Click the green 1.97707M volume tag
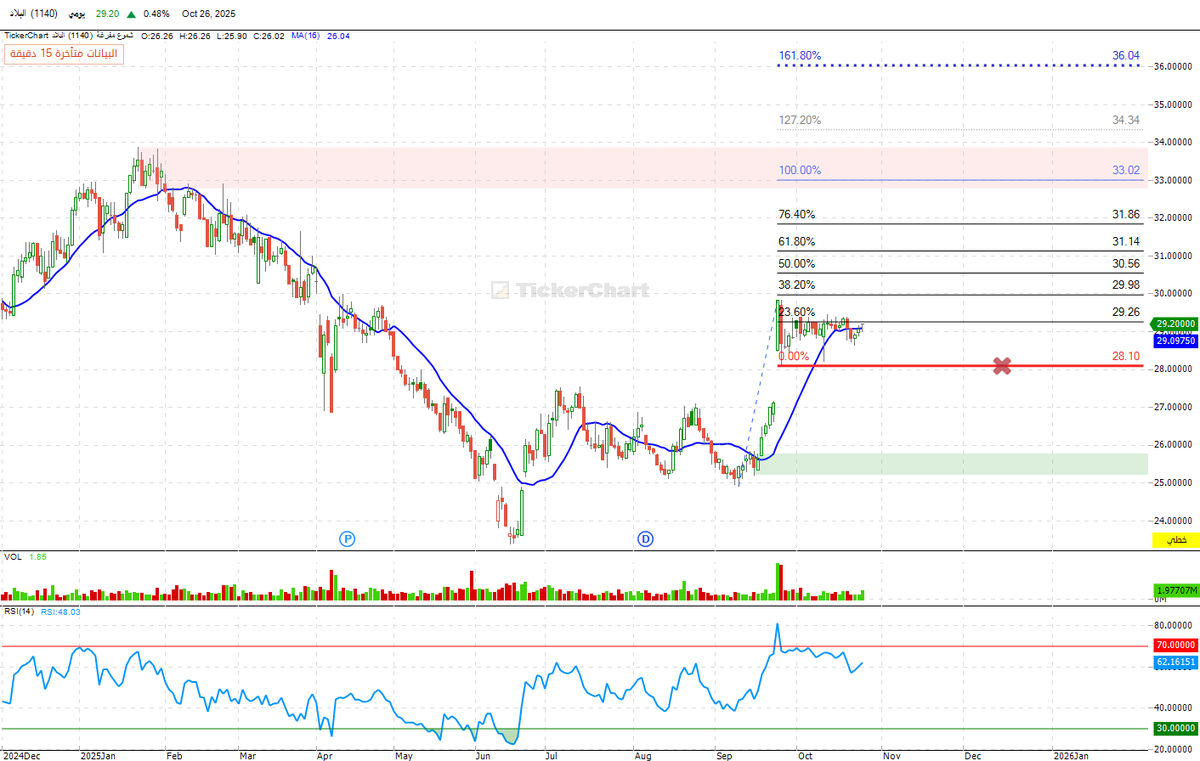1200x761 pixels. click(x=1176, y=590)
